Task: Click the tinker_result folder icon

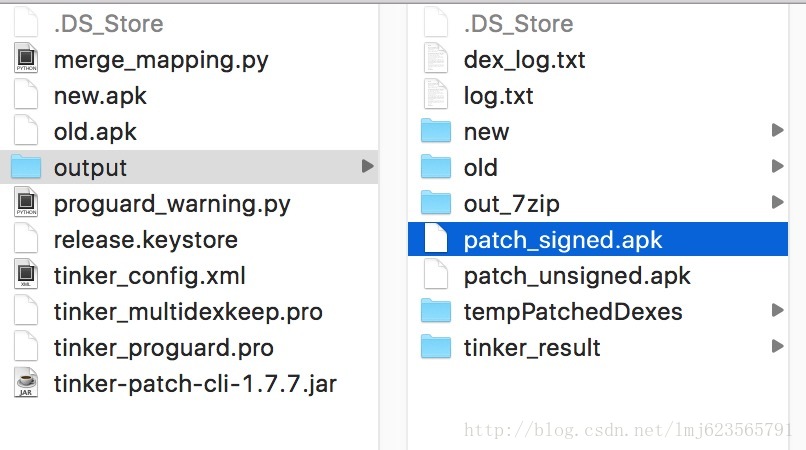Action: (436, 348)
